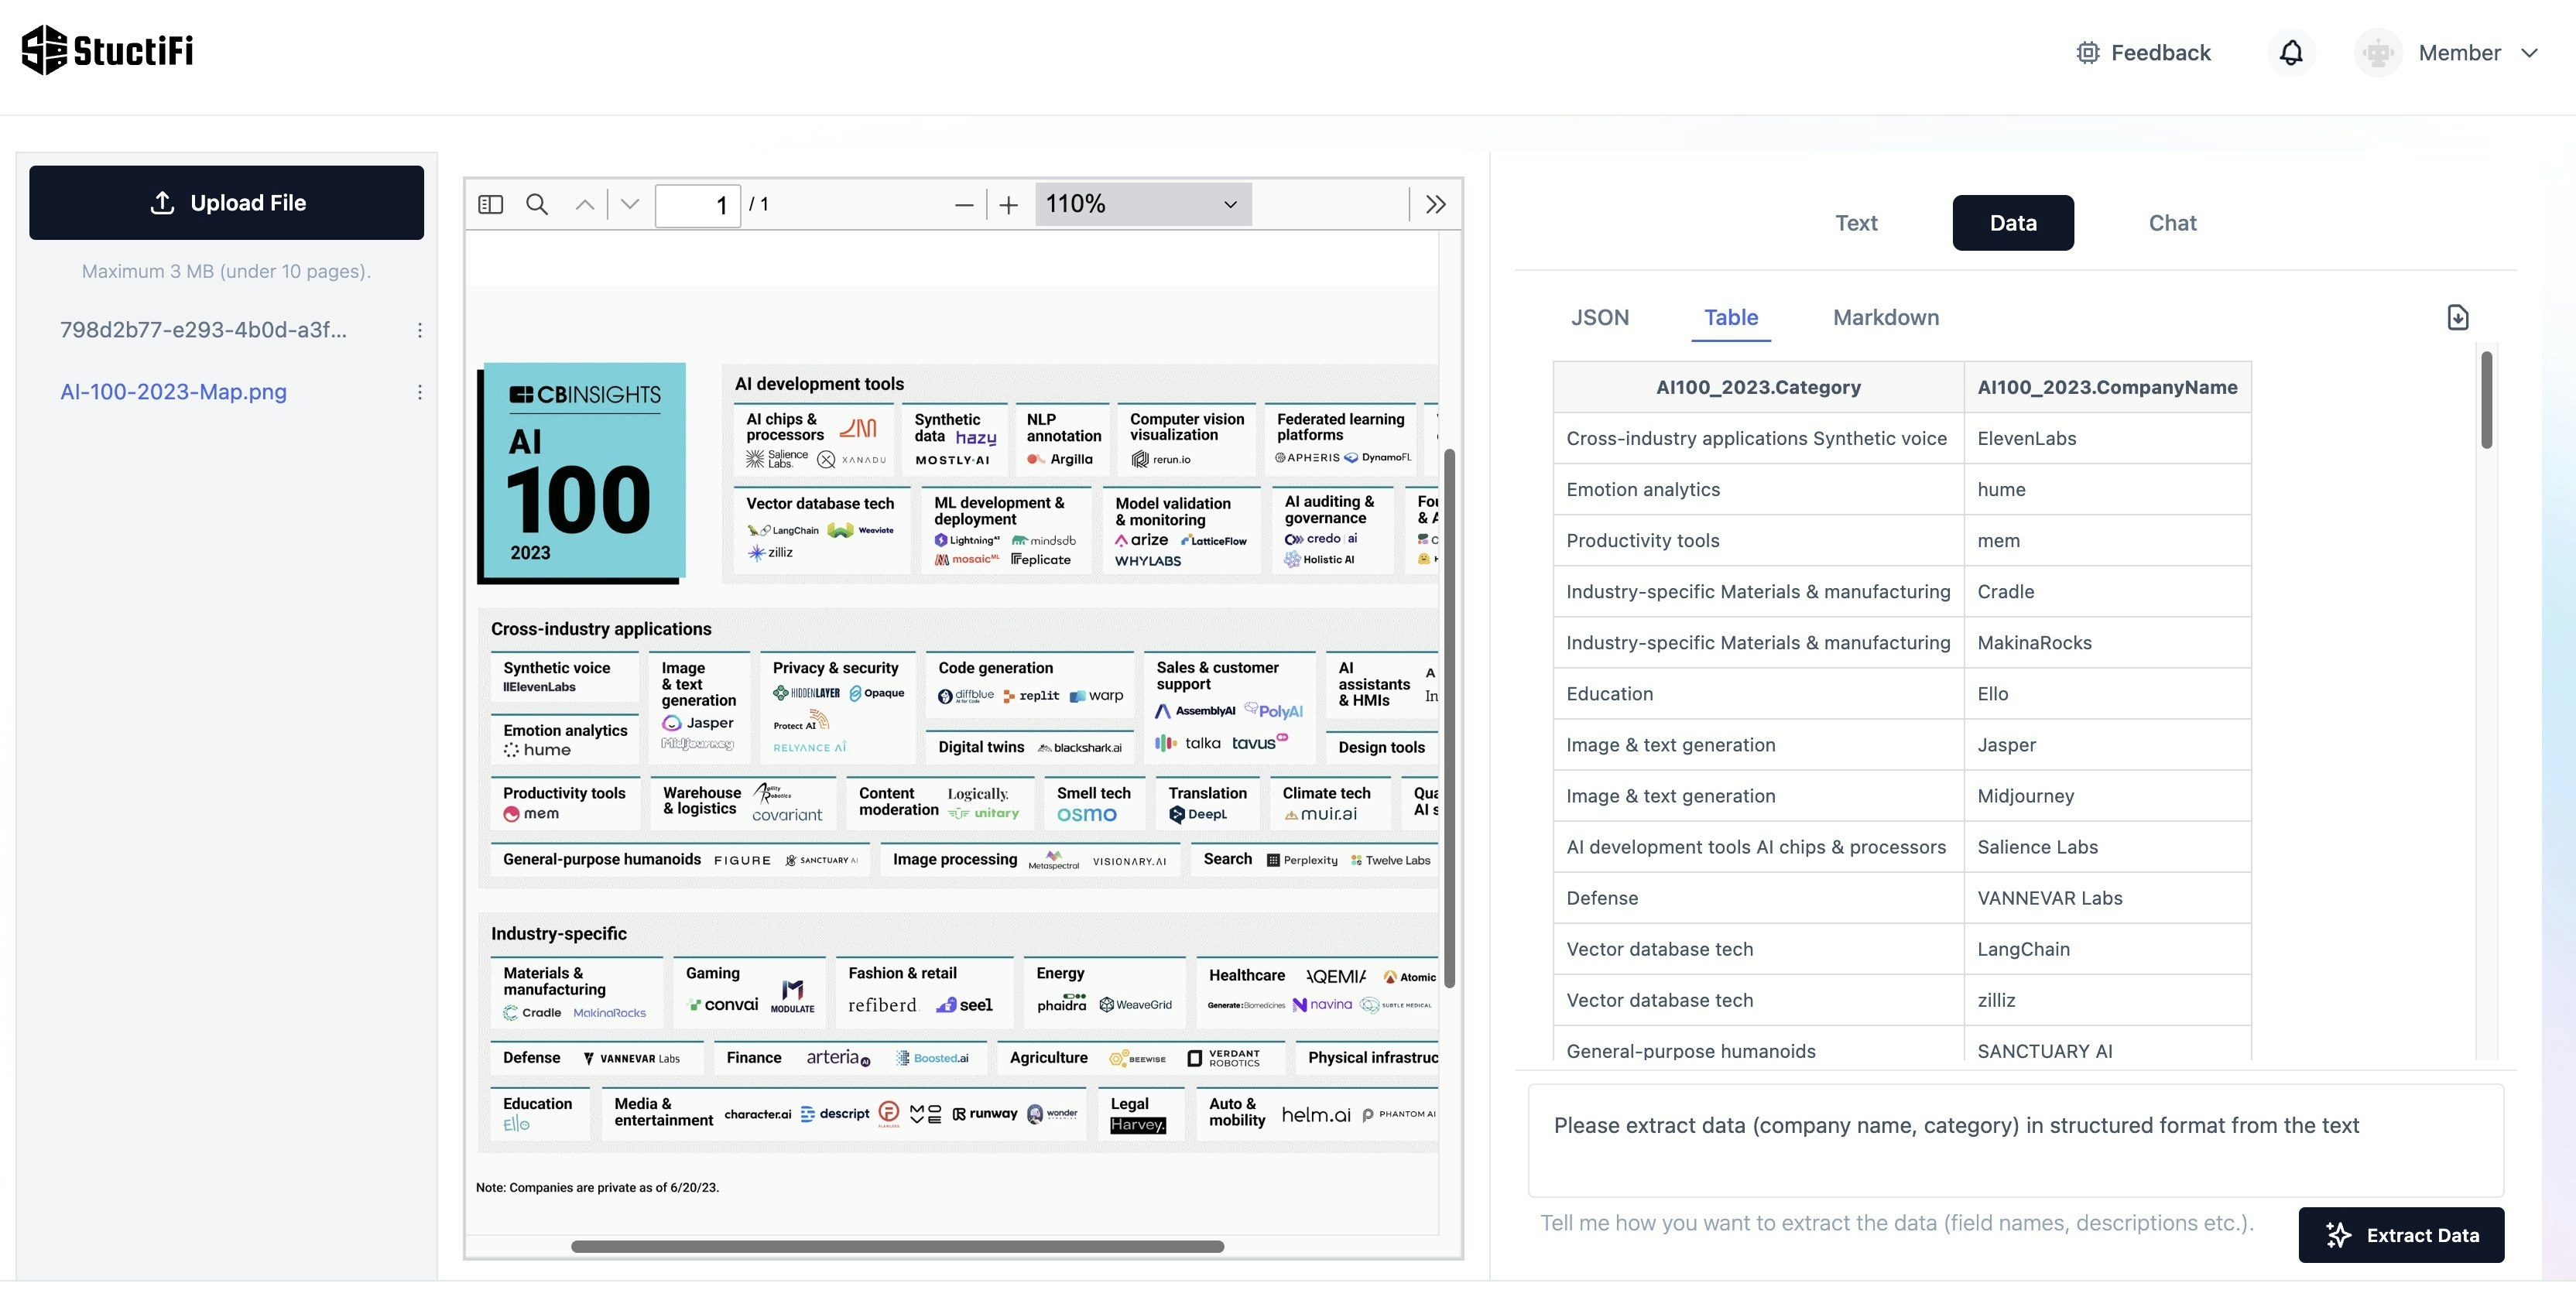2576x1297 pixels.
Task: Download extracted data file icon
Action: 2457,317
